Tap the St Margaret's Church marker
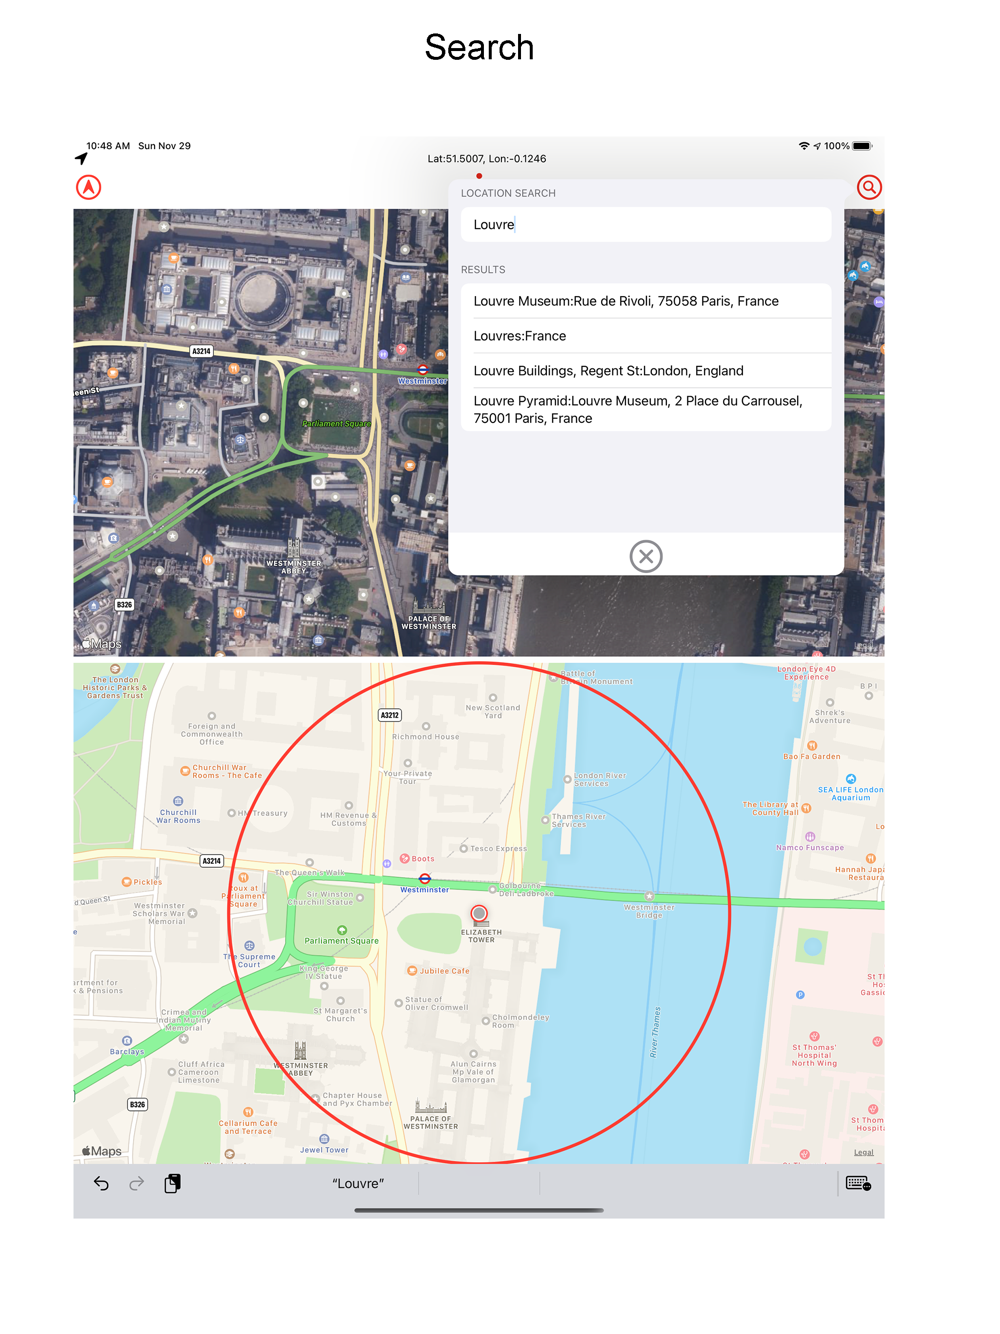Viewport: 1000px width, 1334px height. pyautogui.click(x=341, y=1000)
